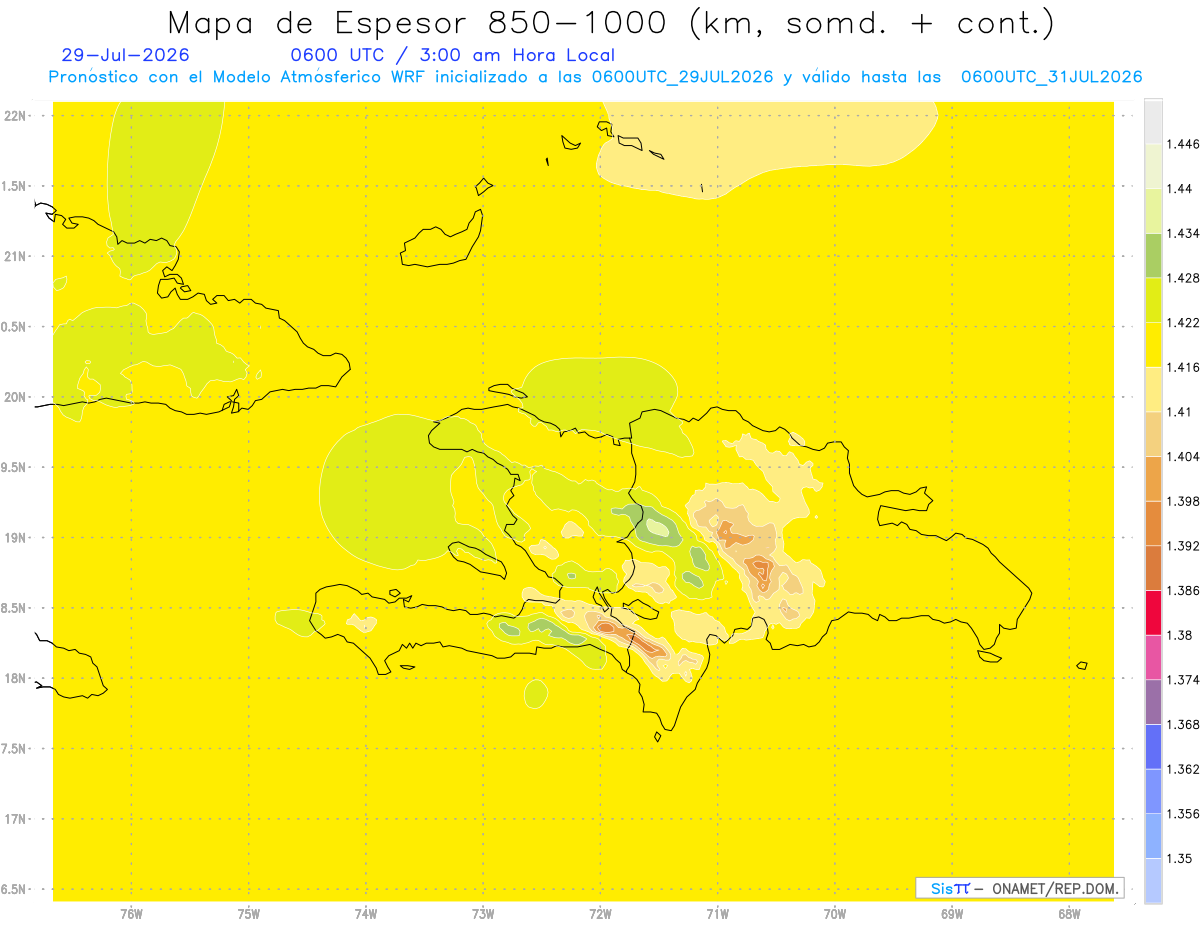Pick the red colorbar swatch between 1.38 and 1.386
The height and width of the screenshot is (927, 1200).
[x=1153, y=613]
